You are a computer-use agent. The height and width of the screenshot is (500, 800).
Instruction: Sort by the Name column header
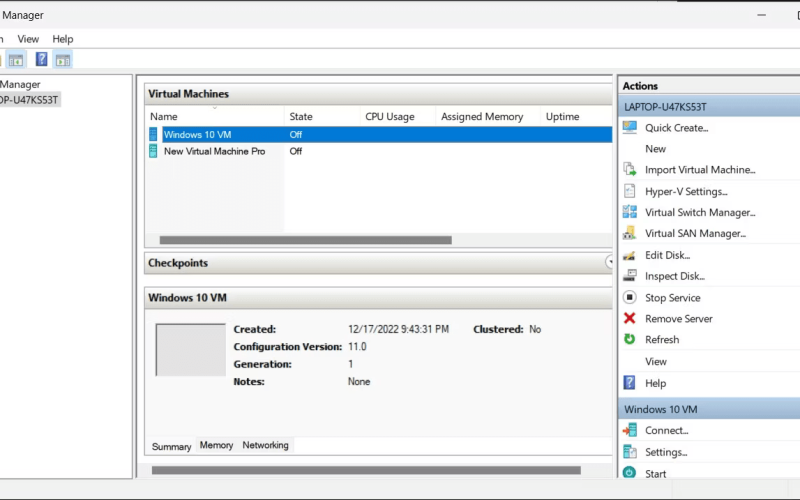click(215, 116)
